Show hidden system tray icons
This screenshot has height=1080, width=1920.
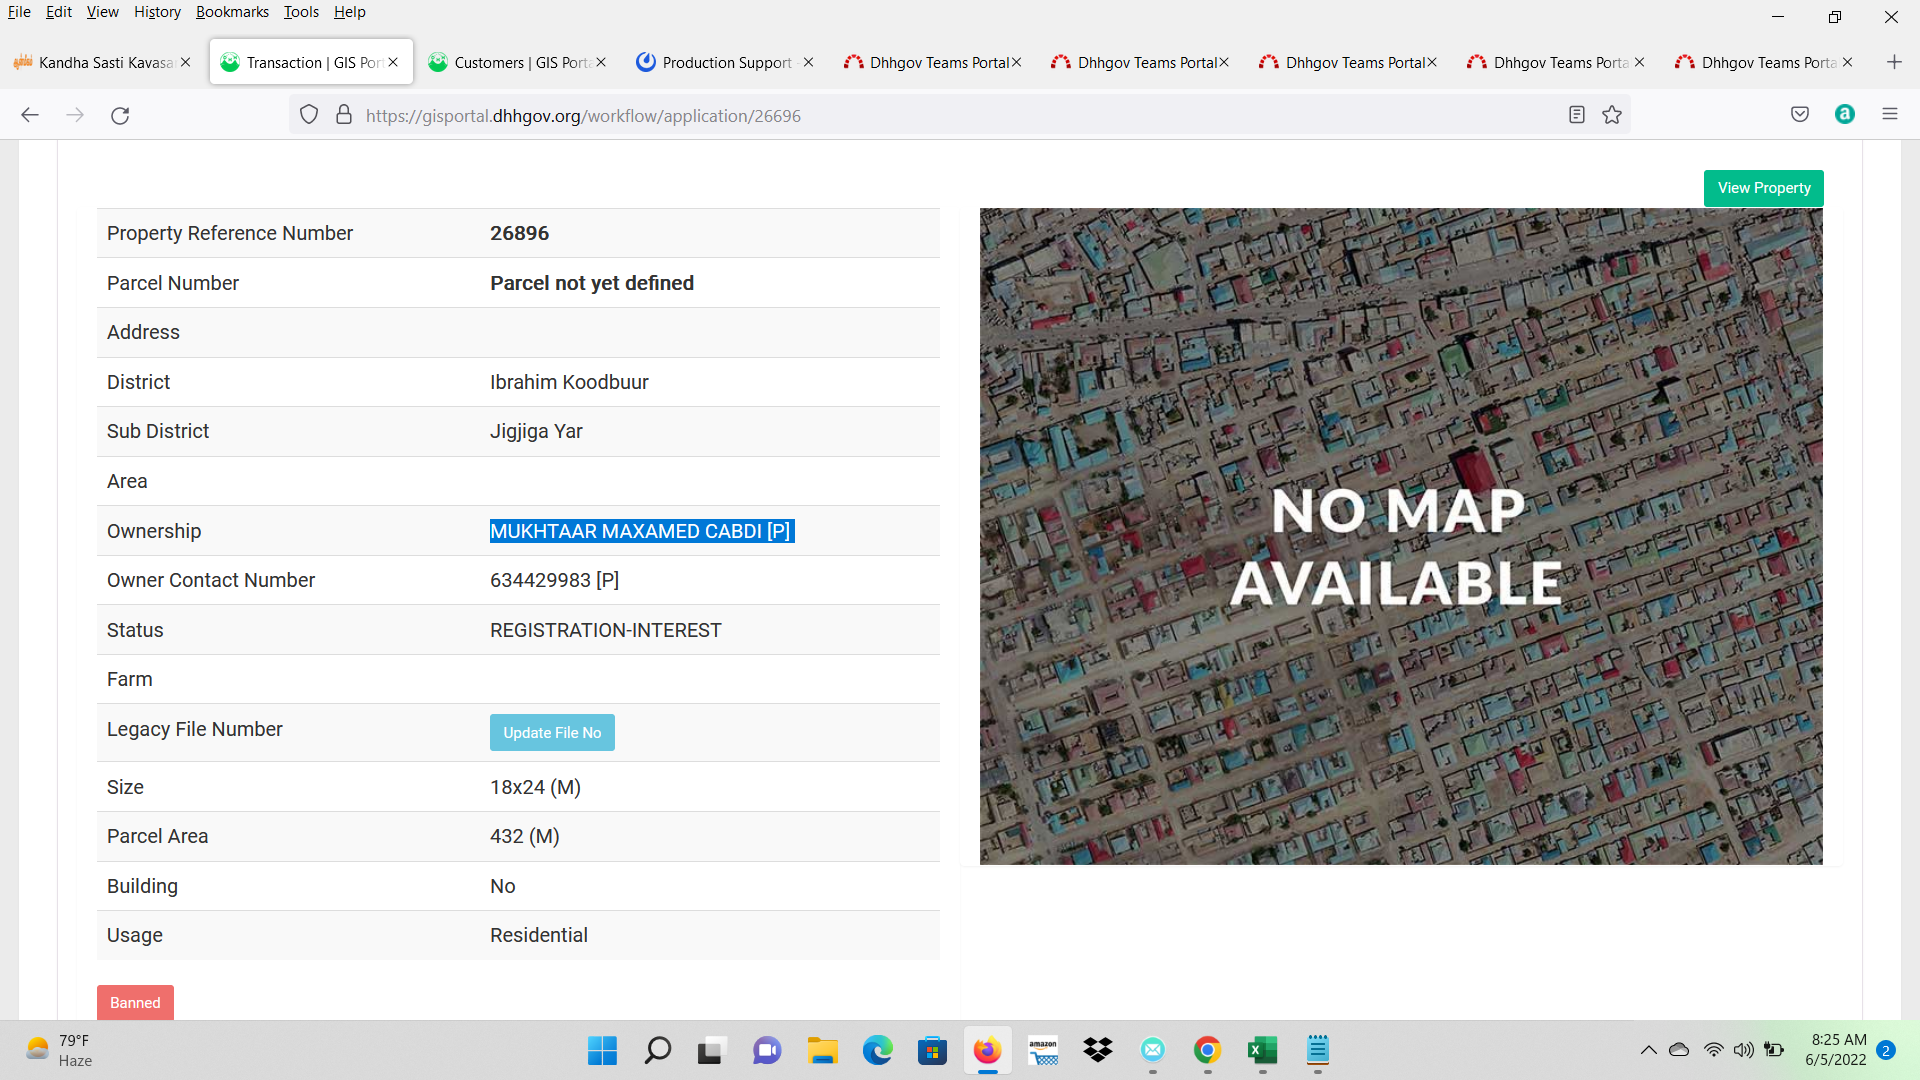(x=1648, y=1050)
